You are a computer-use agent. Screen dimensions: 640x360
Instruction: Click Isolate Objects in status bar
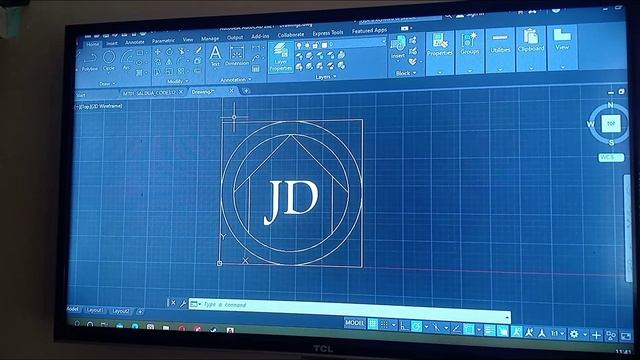(611, 336)
